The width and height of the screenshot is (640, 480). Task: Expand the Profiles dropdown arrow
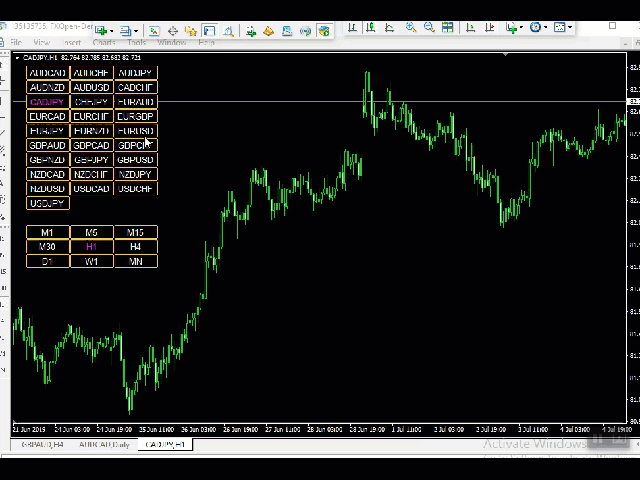(136, 31)
